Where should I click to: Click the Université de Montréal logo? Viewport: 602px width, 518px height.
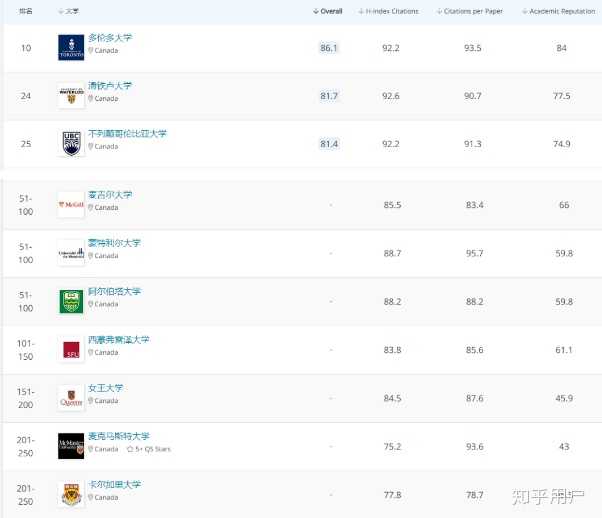pyautogui.click(x=71, y=253)
